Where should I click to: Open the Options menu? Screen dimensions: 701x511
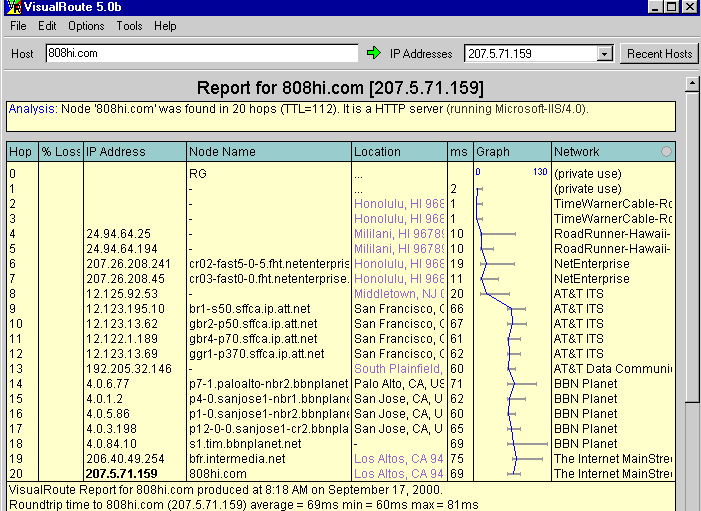(86, 26)
